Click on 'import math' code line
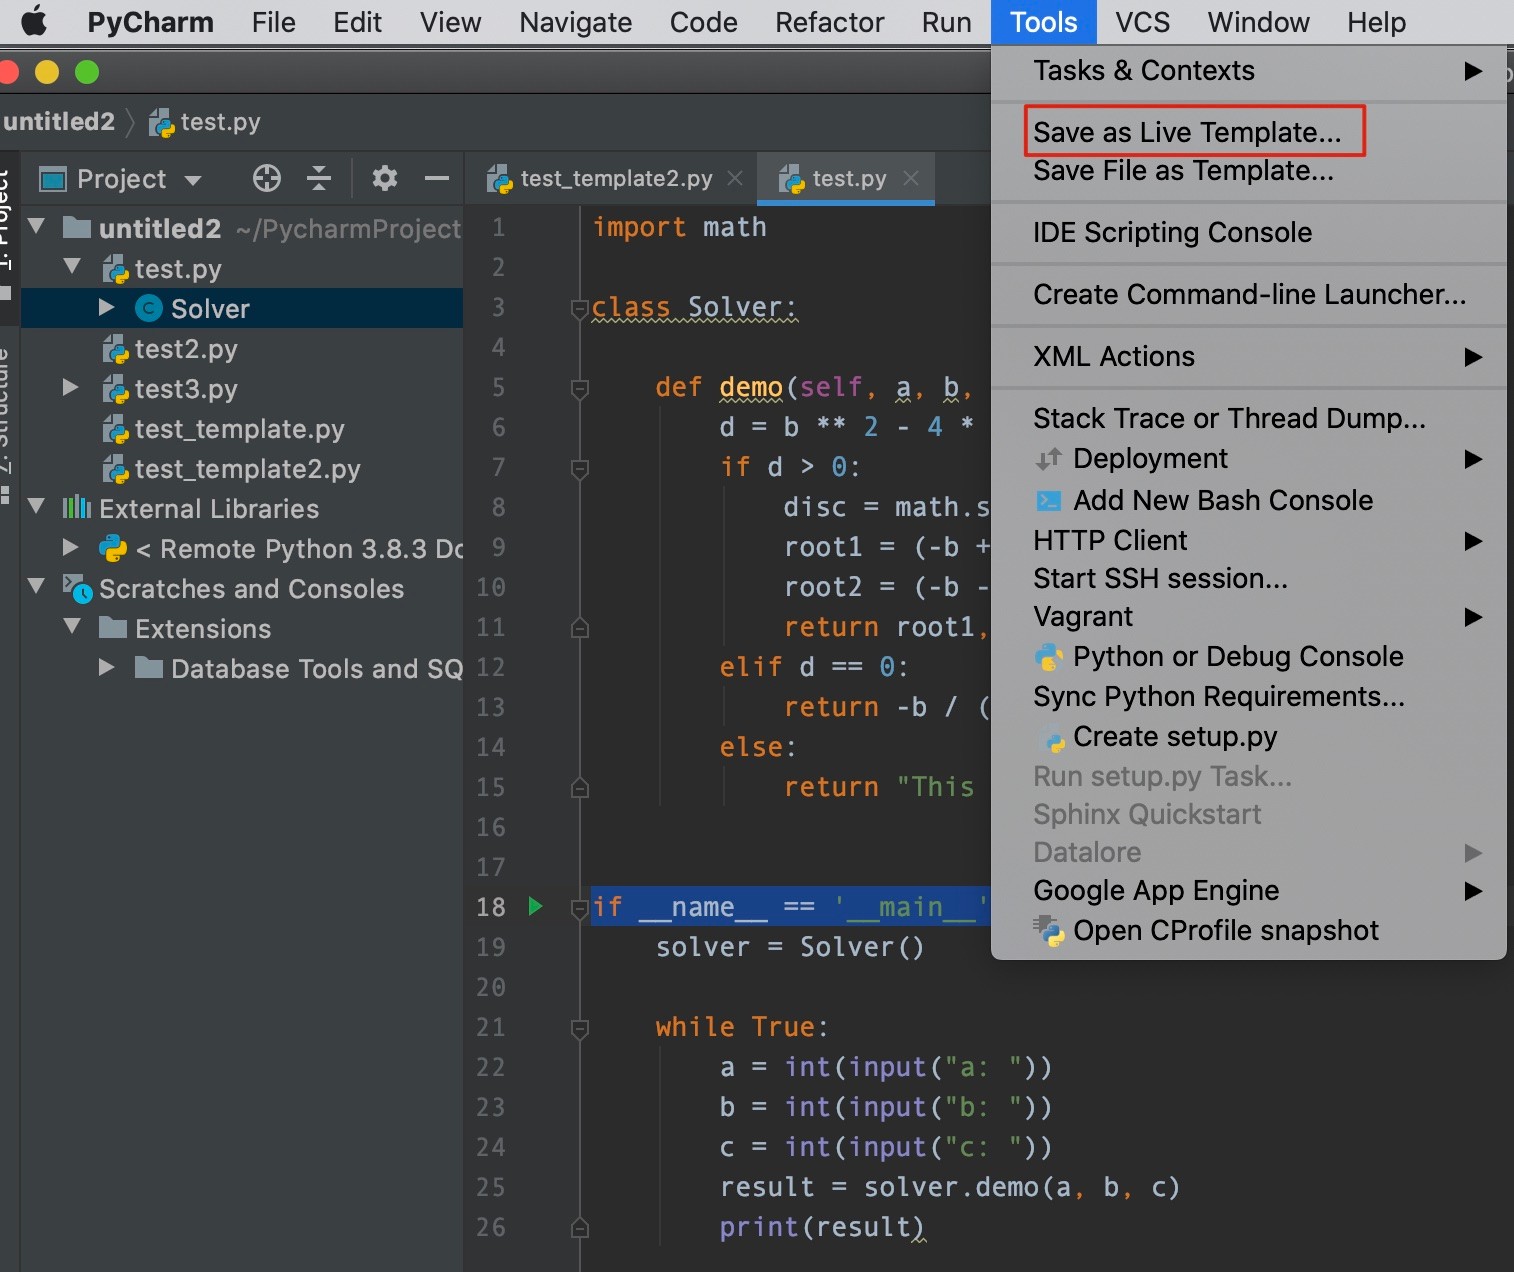 (680, 227)
